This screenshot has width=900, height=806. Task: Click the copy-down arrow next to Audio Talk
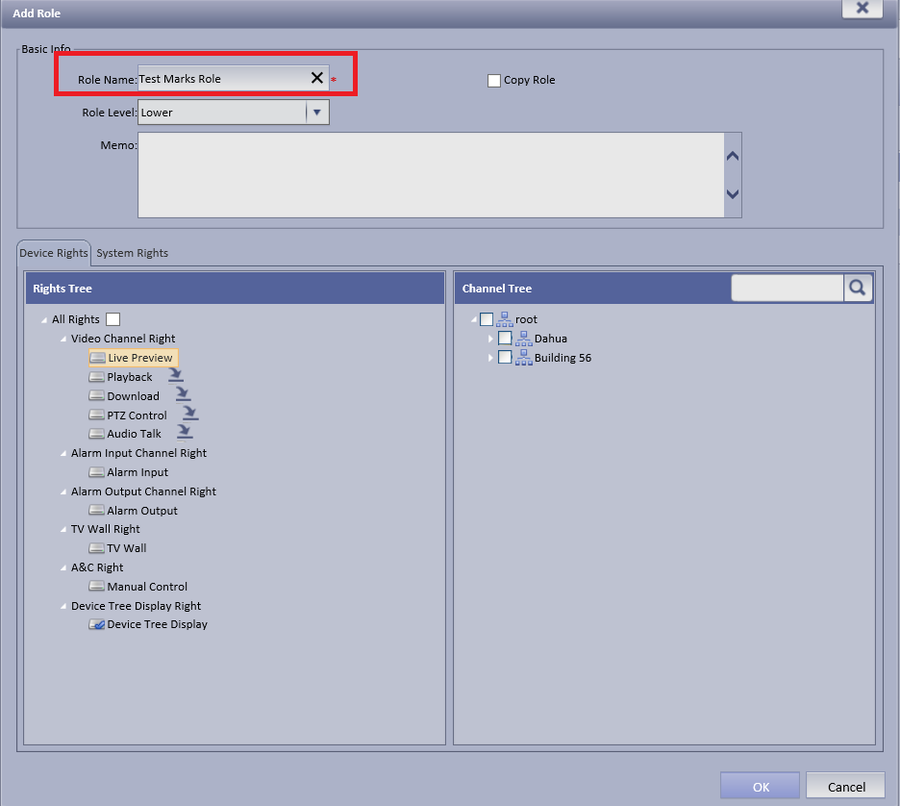point(184,431)
